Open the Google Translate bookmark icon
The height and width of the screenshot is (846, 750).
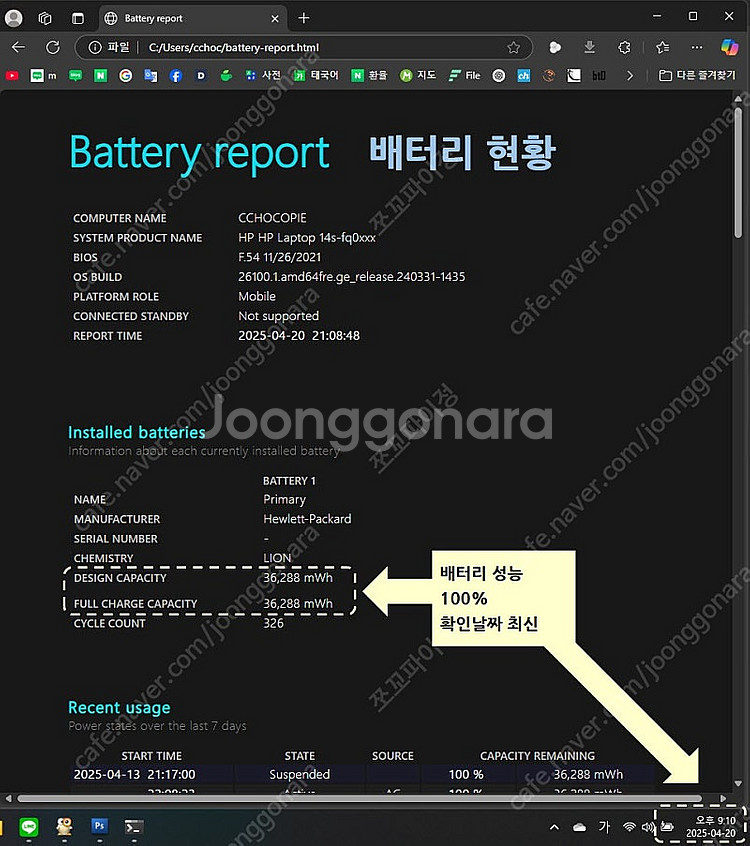pyautogui.click(x=151, y=76)
